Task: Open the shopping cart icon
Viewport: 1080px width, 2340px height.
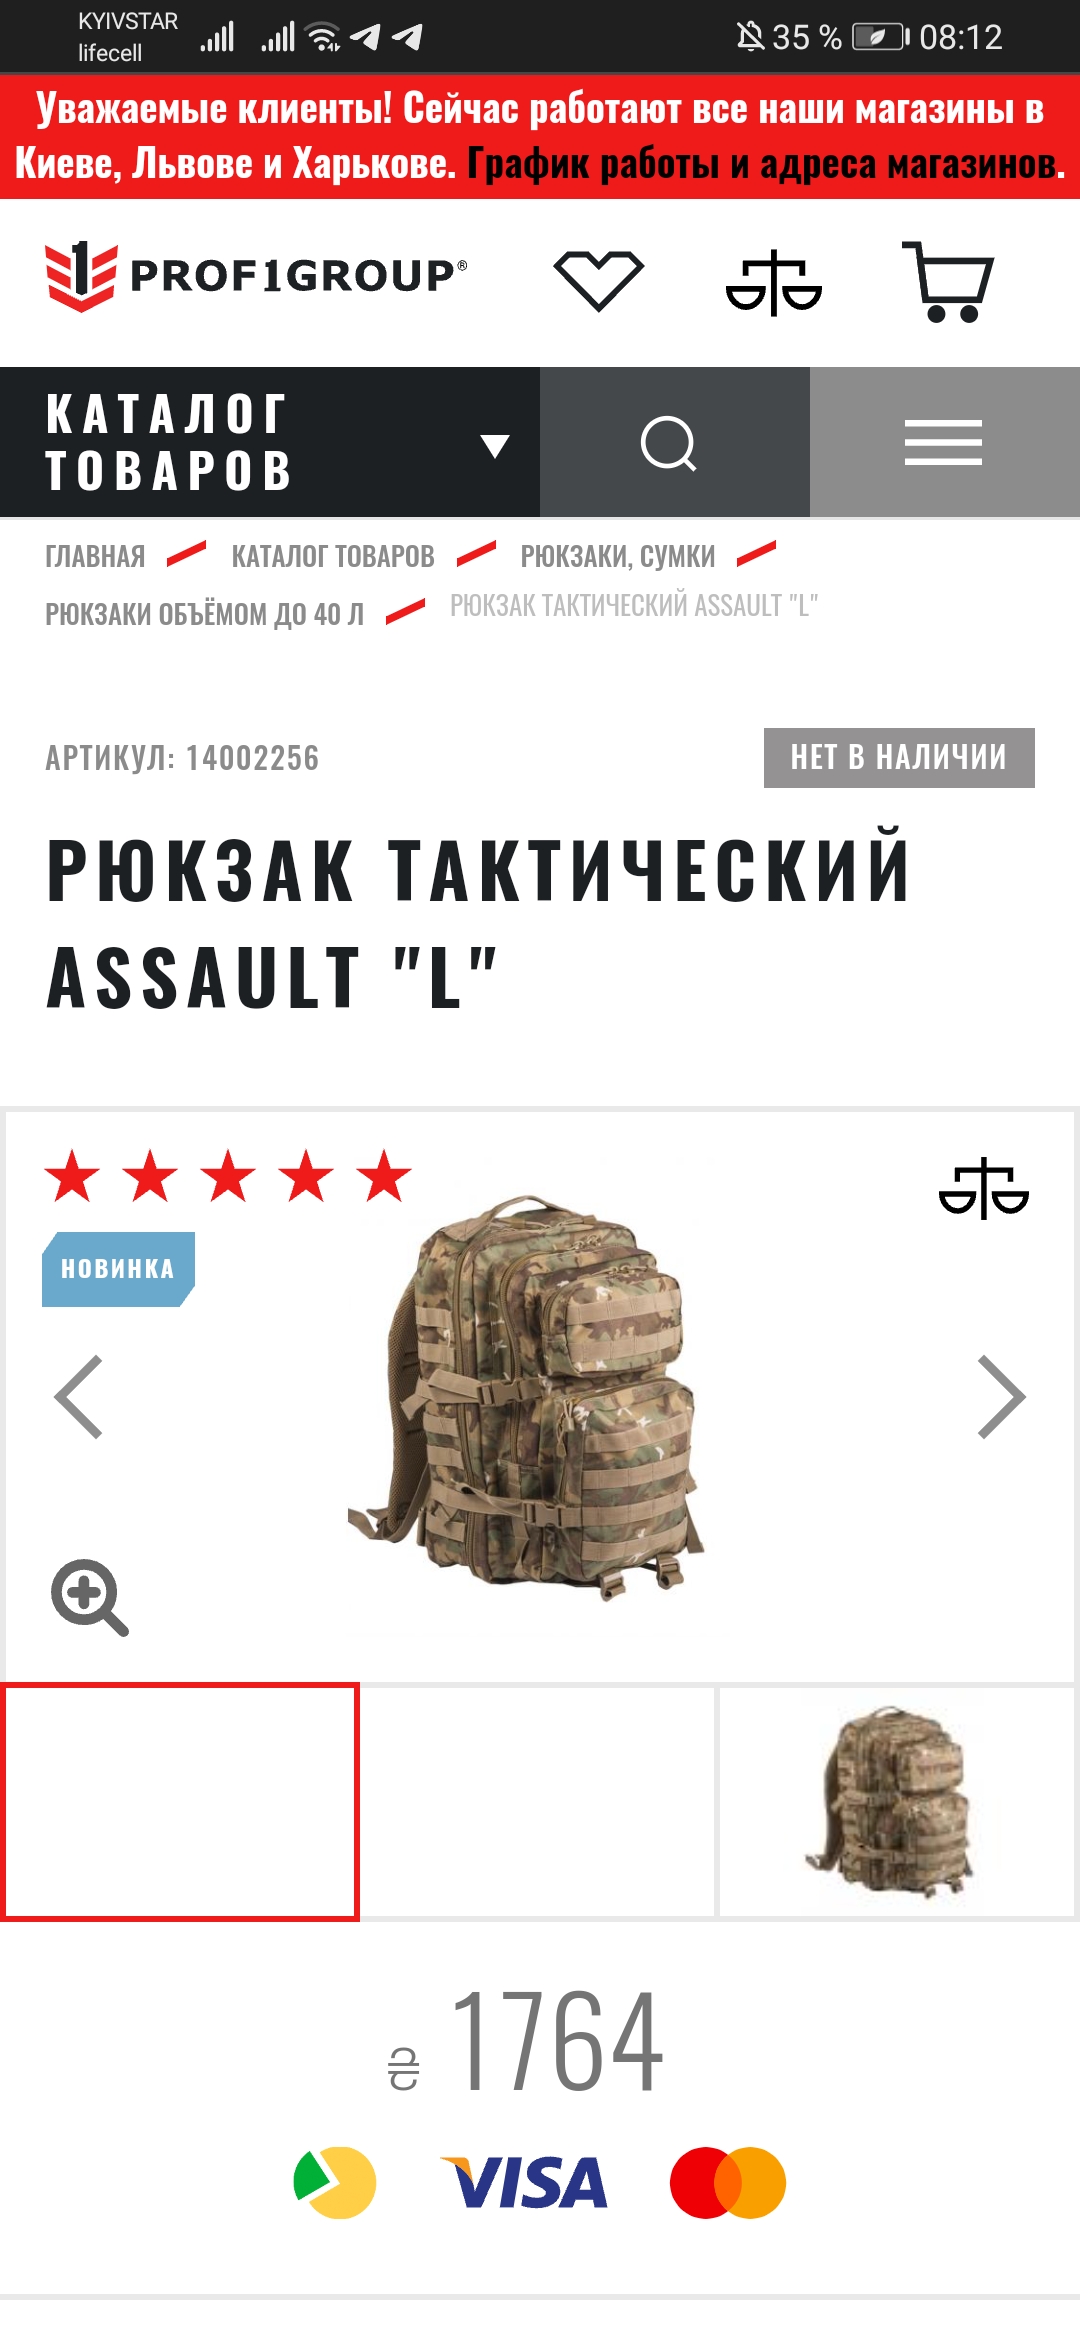Action: tap(947, 282)
